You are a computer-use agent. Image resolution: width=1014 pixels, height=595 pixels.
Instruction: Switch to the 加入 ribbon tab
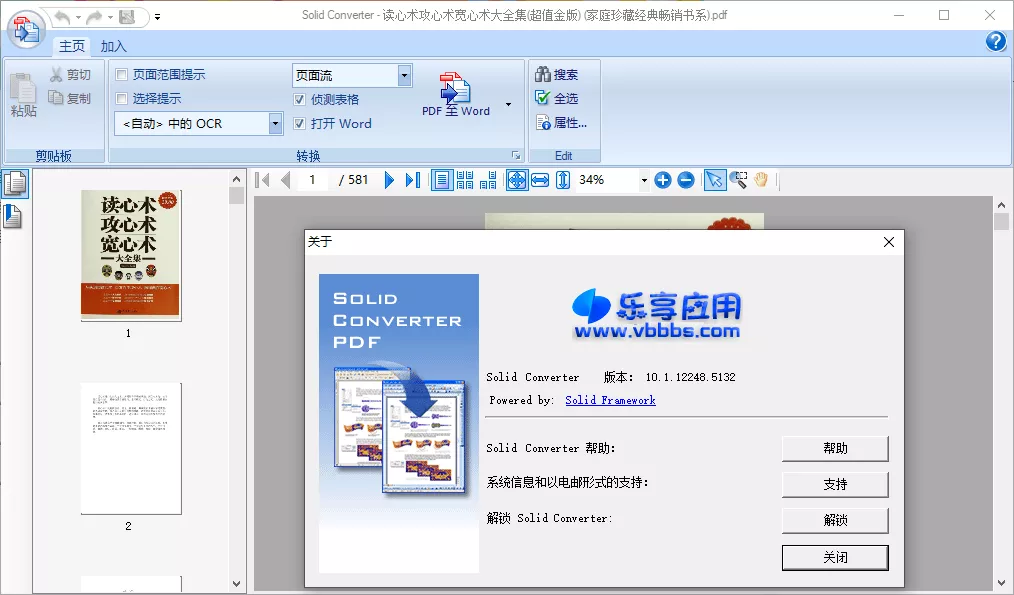point(112,46)
